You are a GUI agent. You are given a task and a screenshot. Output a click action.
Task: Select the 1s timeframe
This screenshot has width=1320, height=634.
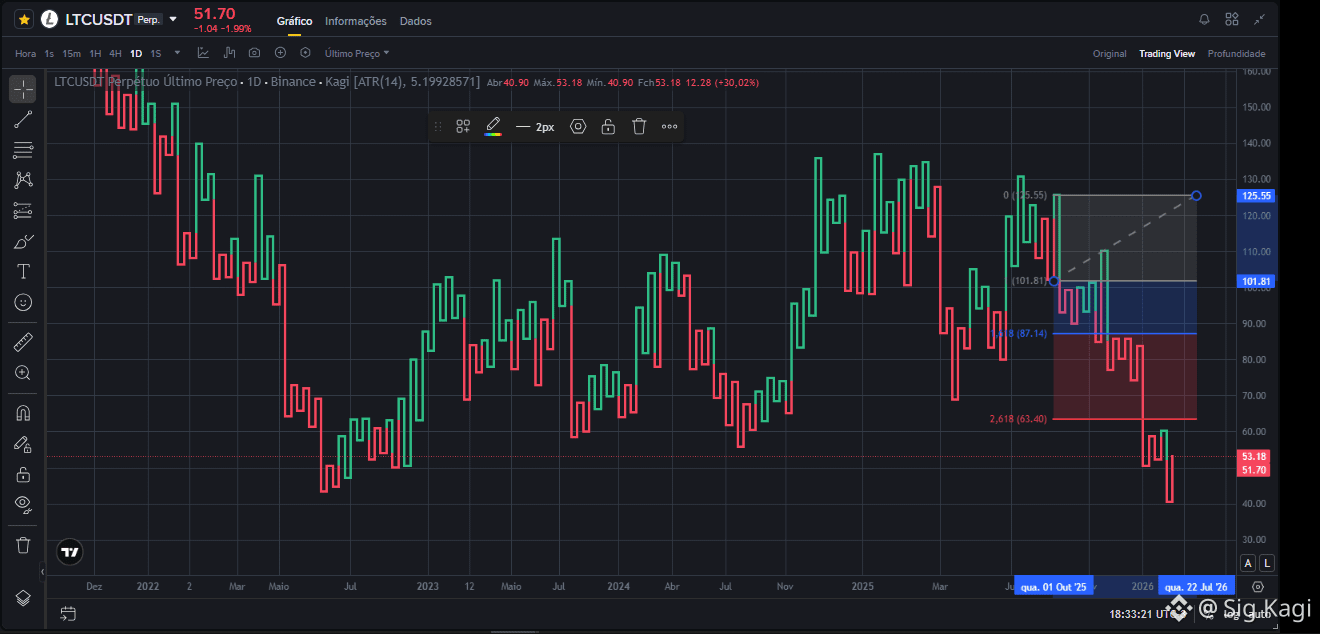click(49, 53)
